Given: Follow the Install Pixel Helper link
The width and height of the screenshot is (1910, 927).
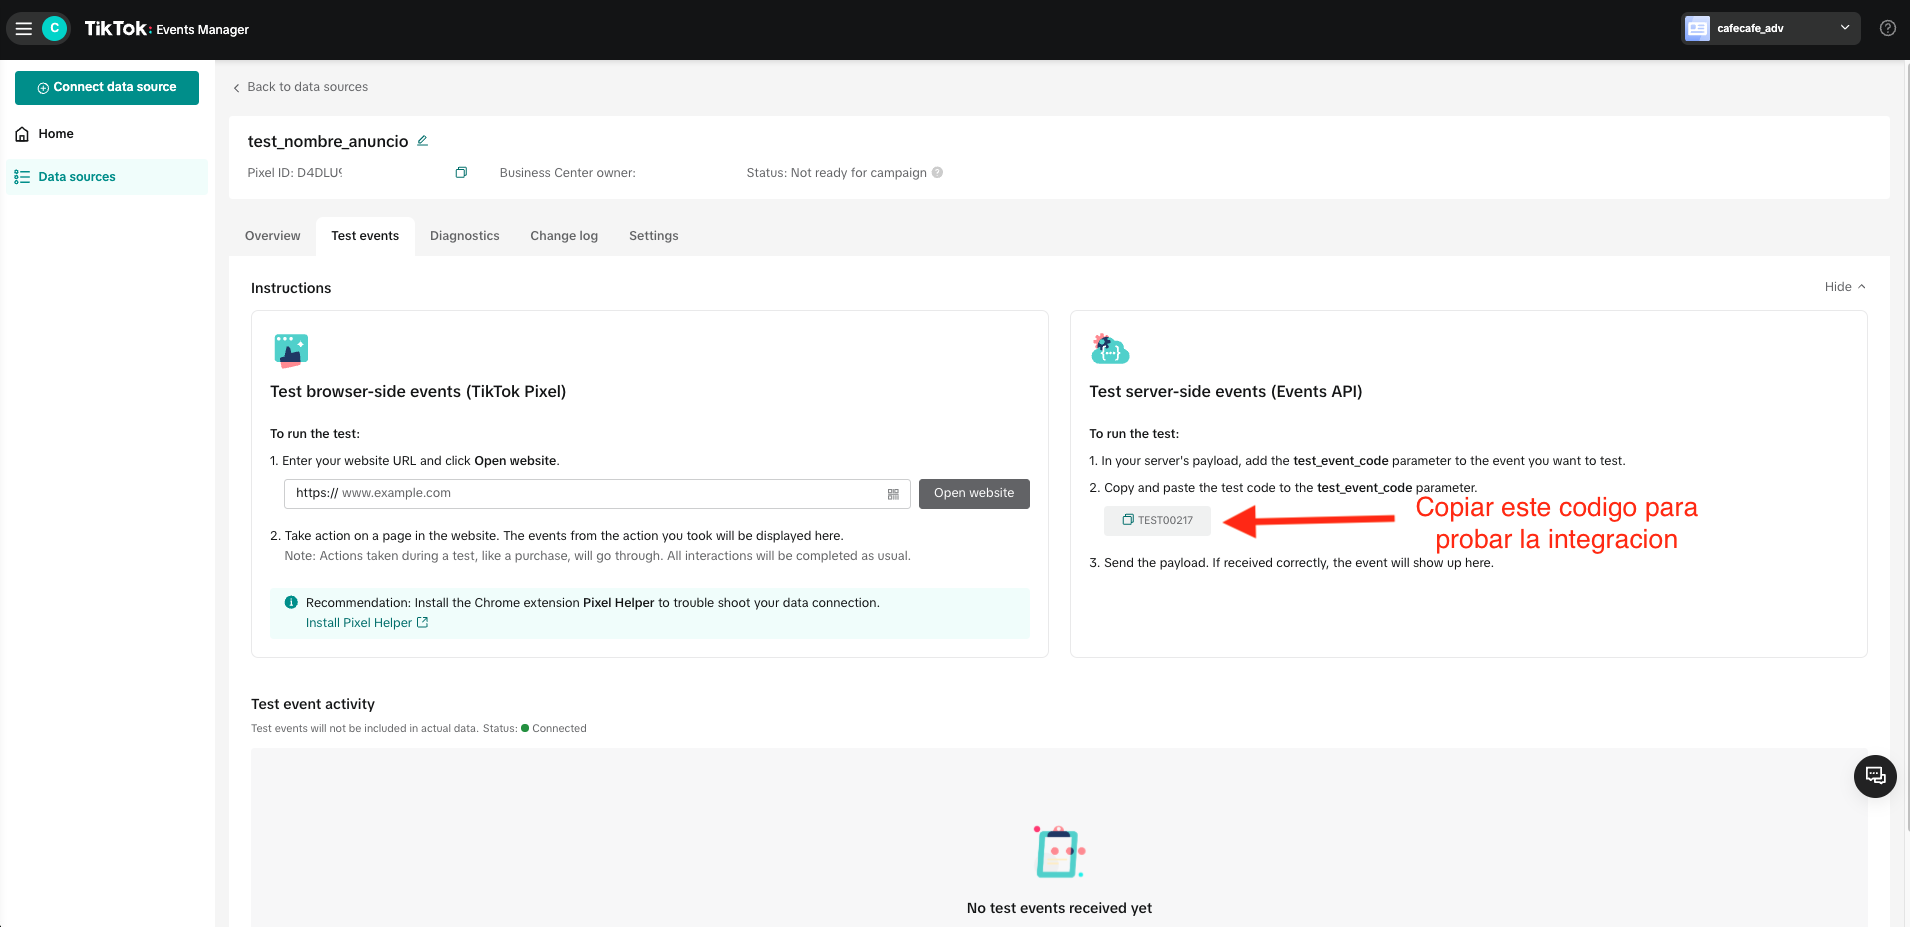Looking at the screenshot, I should pos(367,623).
